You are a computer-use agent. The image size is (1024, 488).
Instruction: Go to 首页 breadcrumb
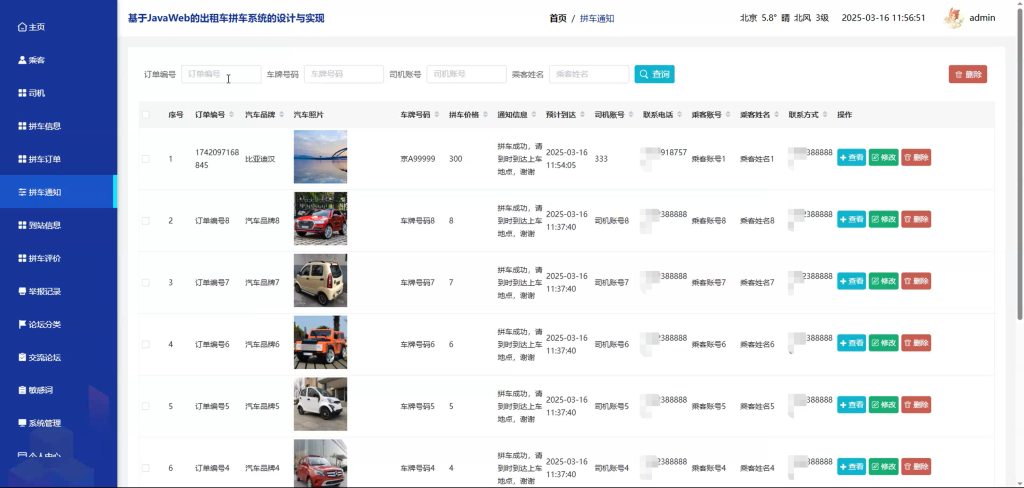pos(558,18)
